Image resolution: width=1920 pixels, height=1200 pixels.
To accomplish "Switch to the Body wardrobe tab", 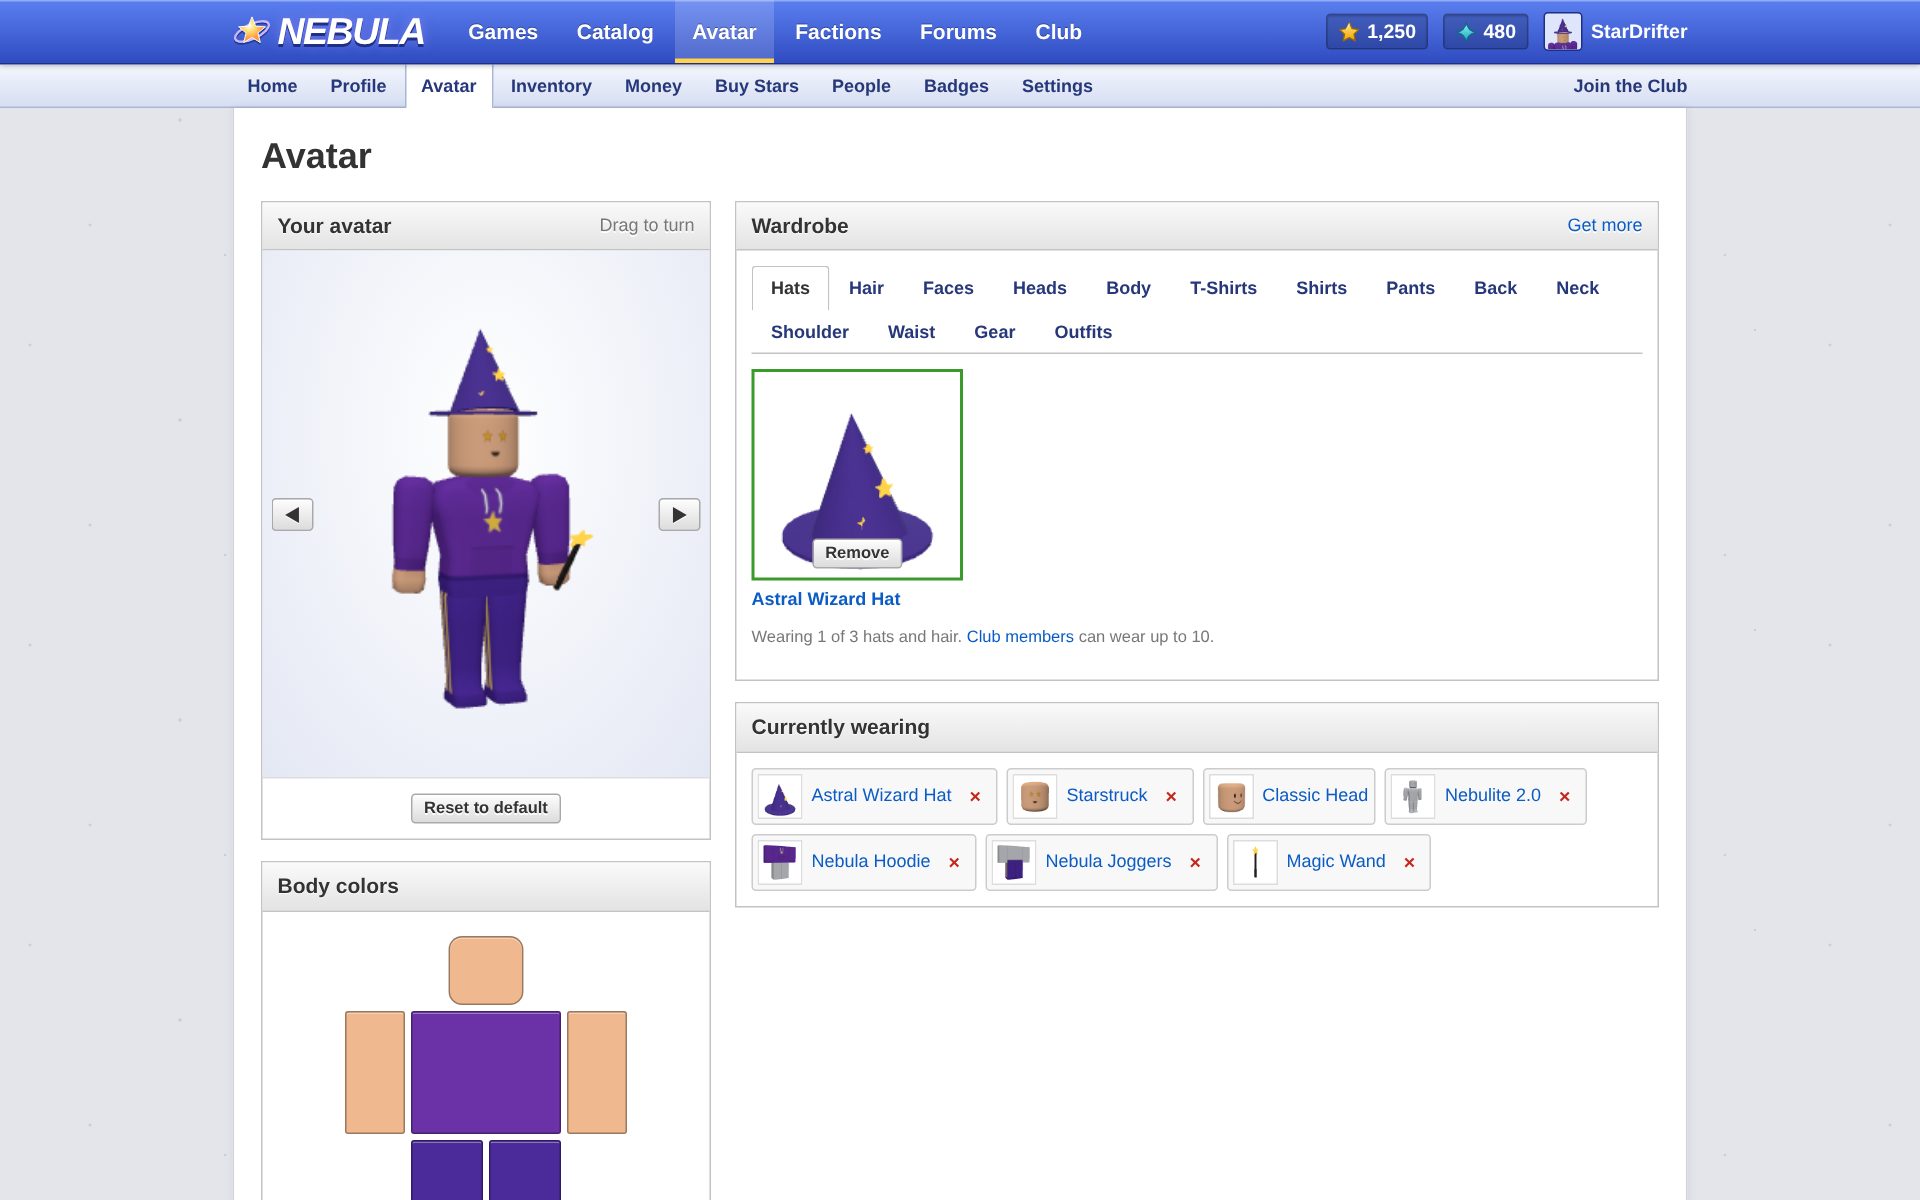I will click(1128, 288).
